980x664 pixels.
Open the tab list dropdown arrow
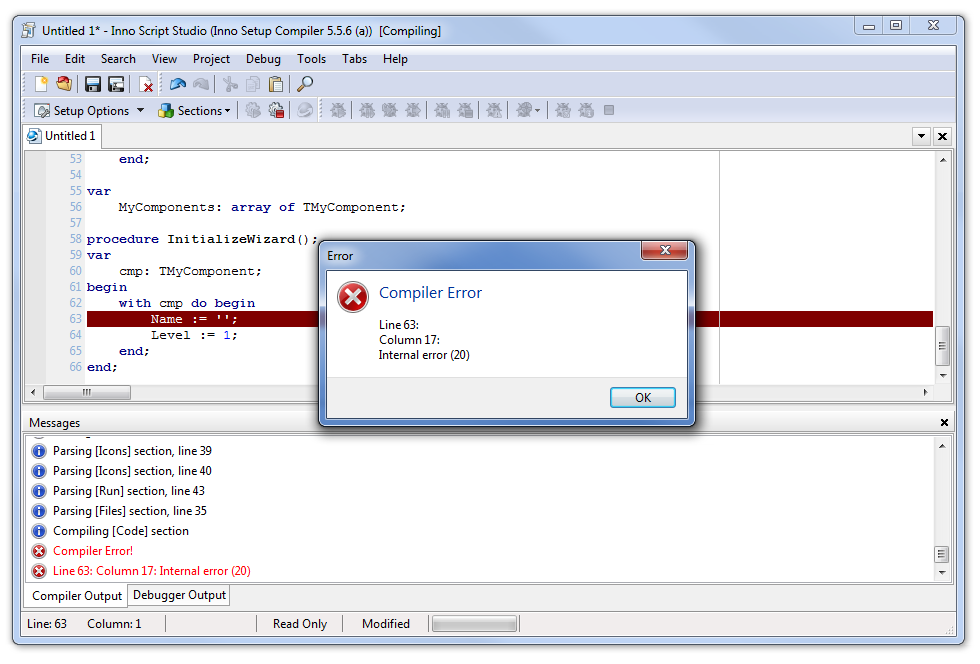click(x=921, y=136)
